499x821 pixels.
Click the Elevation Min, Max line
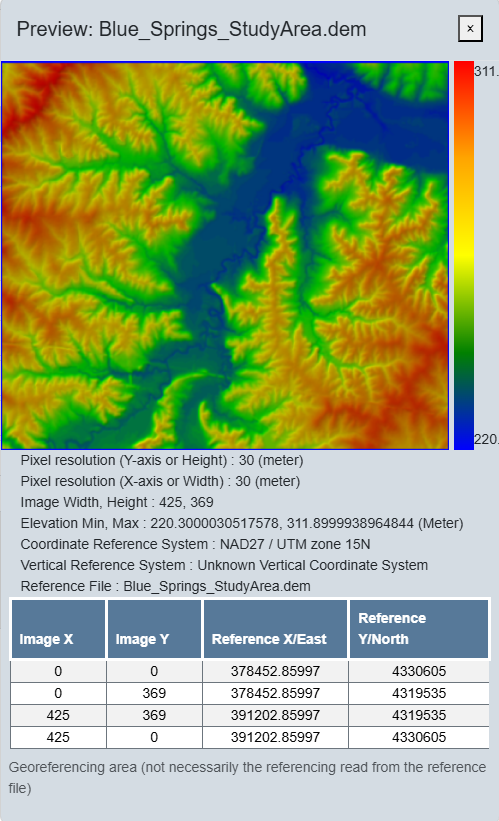[242, 523]
